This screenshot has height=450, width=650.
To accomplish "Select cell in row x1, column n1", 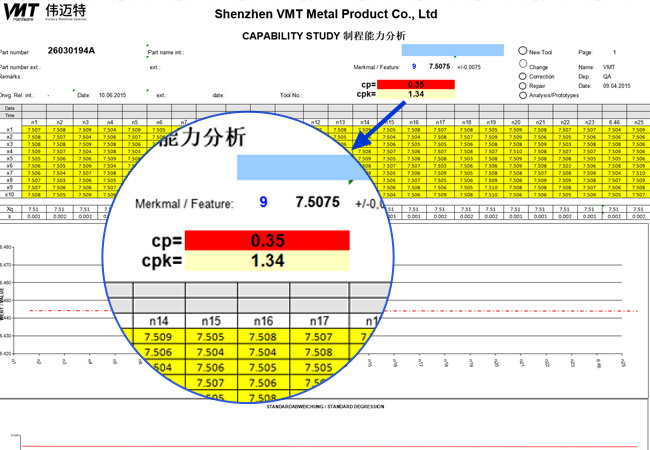I will pyautogui.click(x=34, y=130).
